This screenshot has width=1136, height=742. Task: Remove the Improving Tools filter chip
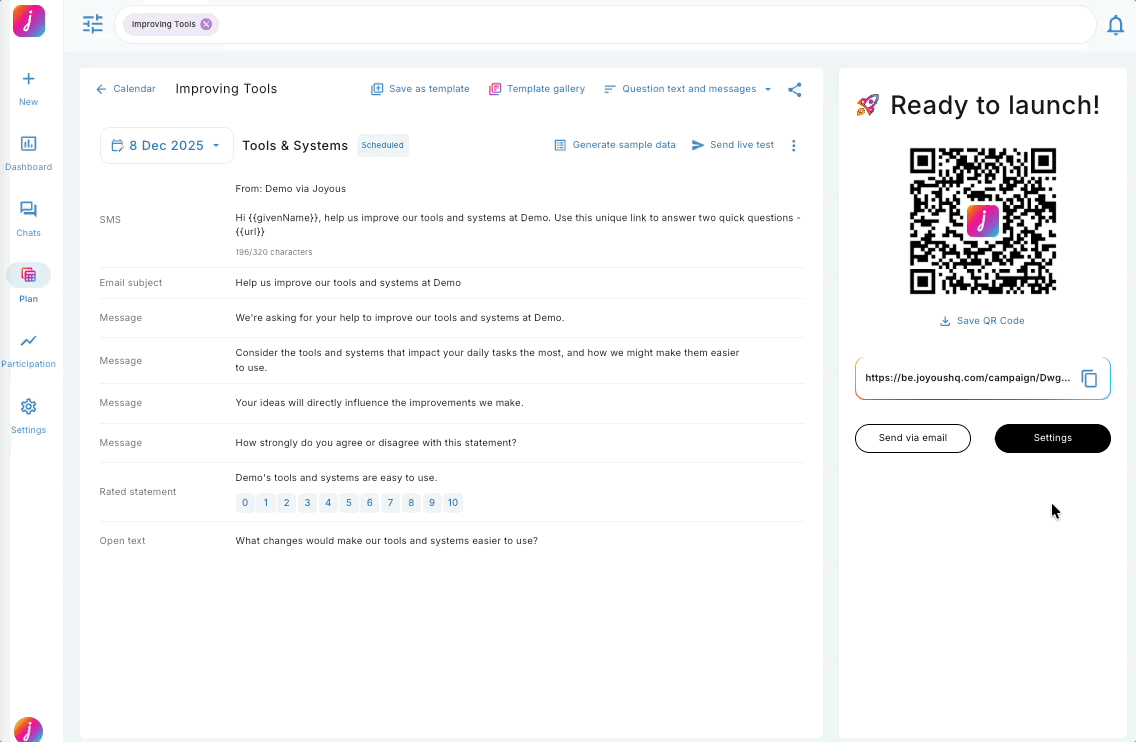(206, 24)
